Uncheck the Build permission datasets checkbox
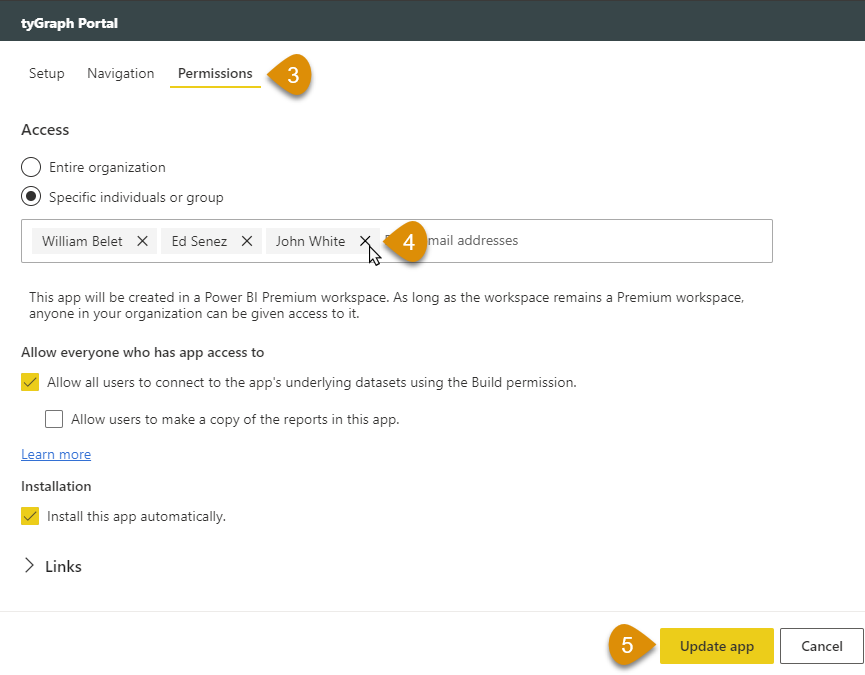Image resolution: width=865 pixels, height=675 pixels. (x=30, y=382)
